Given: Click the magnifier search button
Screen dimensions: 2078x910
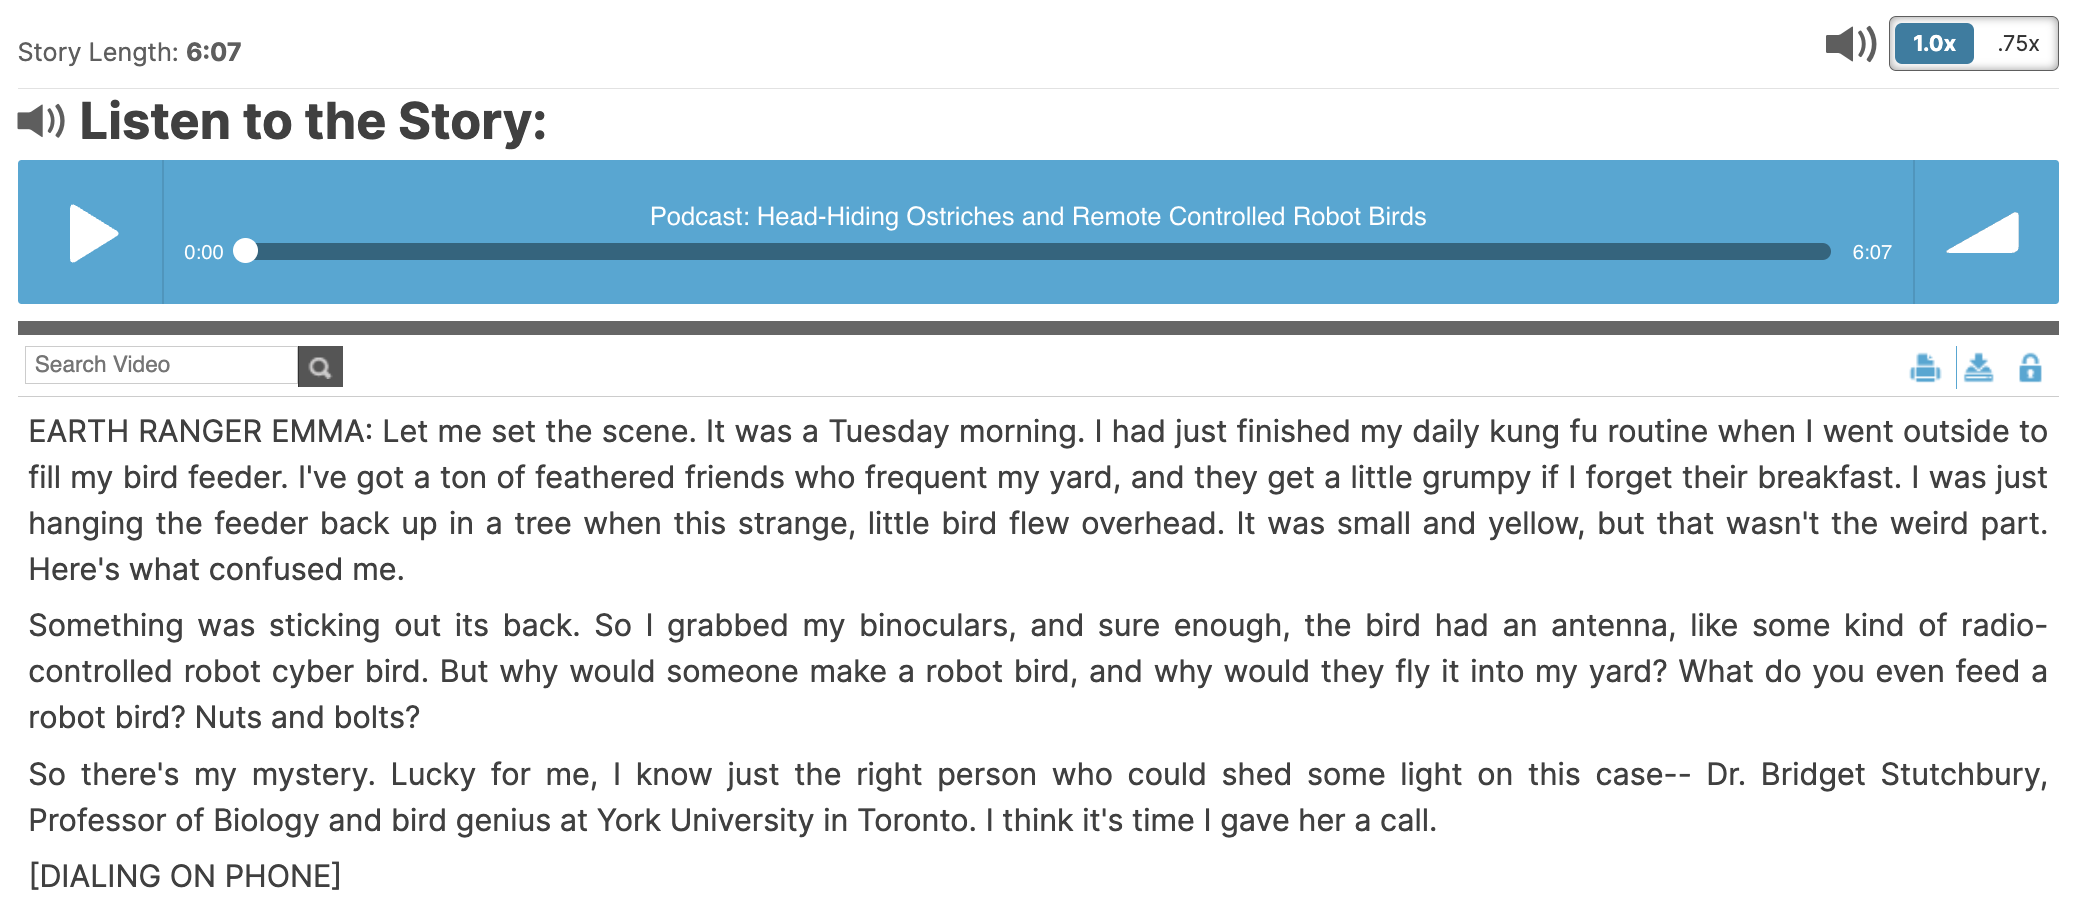Looking at the screenshot, I should coord(320,367).
